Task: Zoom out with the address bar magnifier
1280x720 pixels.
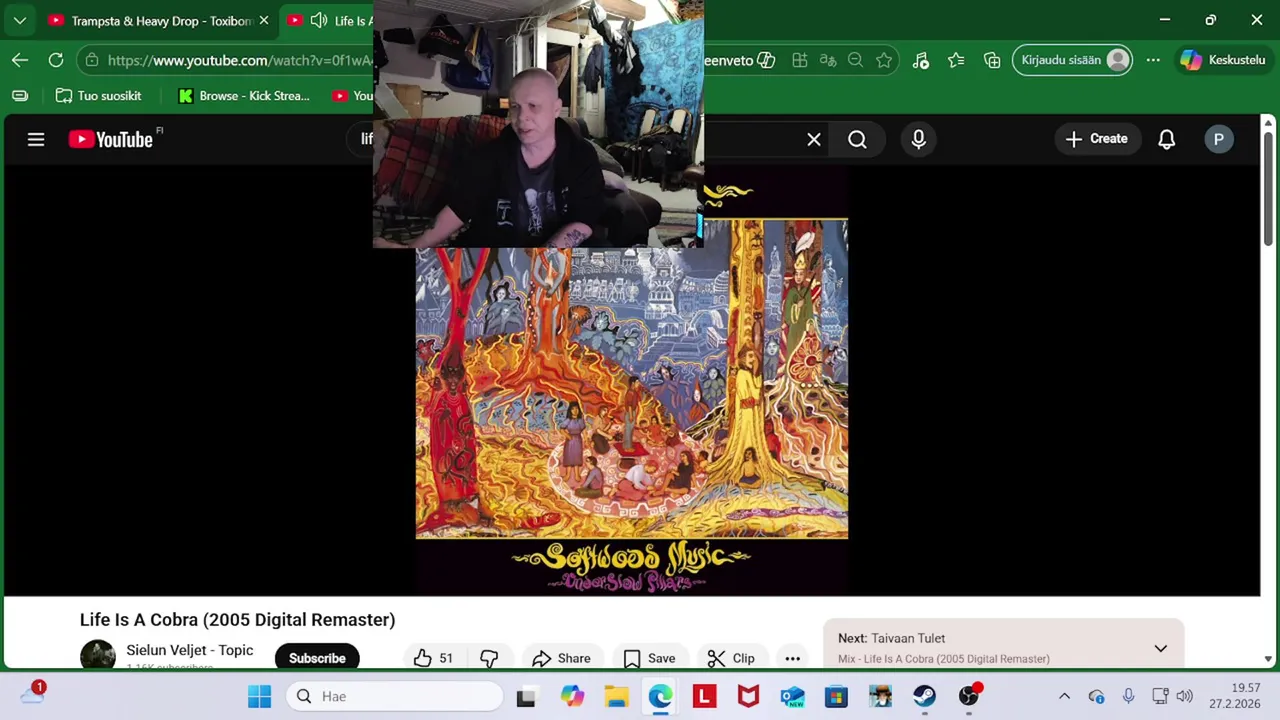Action: pos(856,60)
